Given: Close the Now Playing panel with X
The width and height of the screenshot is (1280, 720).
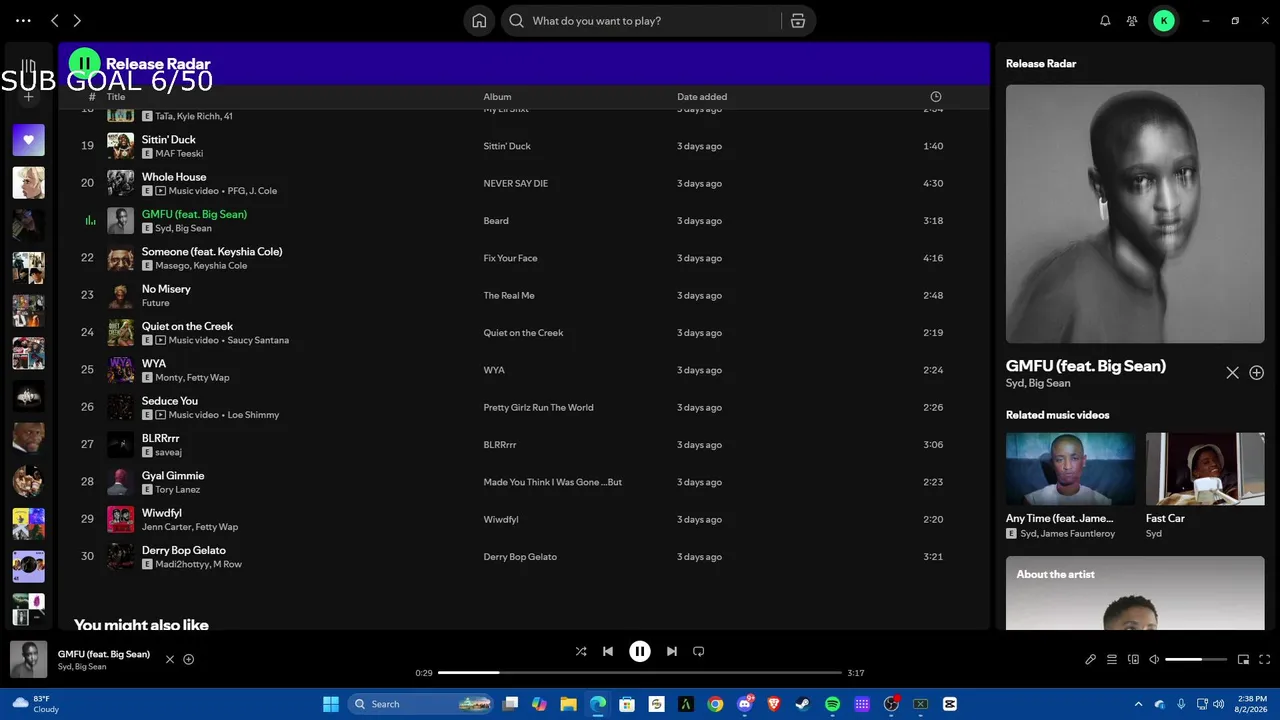Looking at the screenshot, I should point(1232,373).
